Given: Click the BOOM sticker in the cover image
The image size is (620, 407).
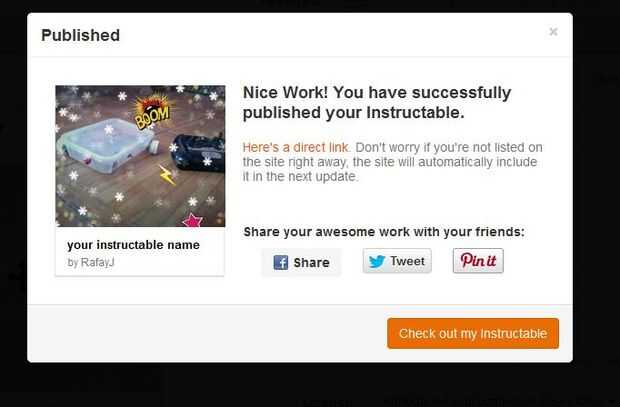Looking at the screenshot, I should (x=153, y=111).
